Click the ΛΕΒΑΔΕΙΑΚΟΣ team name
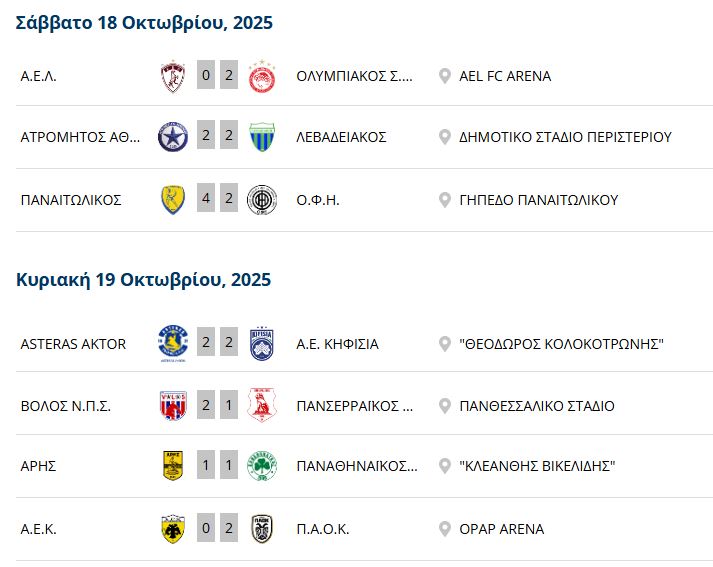This screenshot has width=713, height=567. [x=341, y=138]
